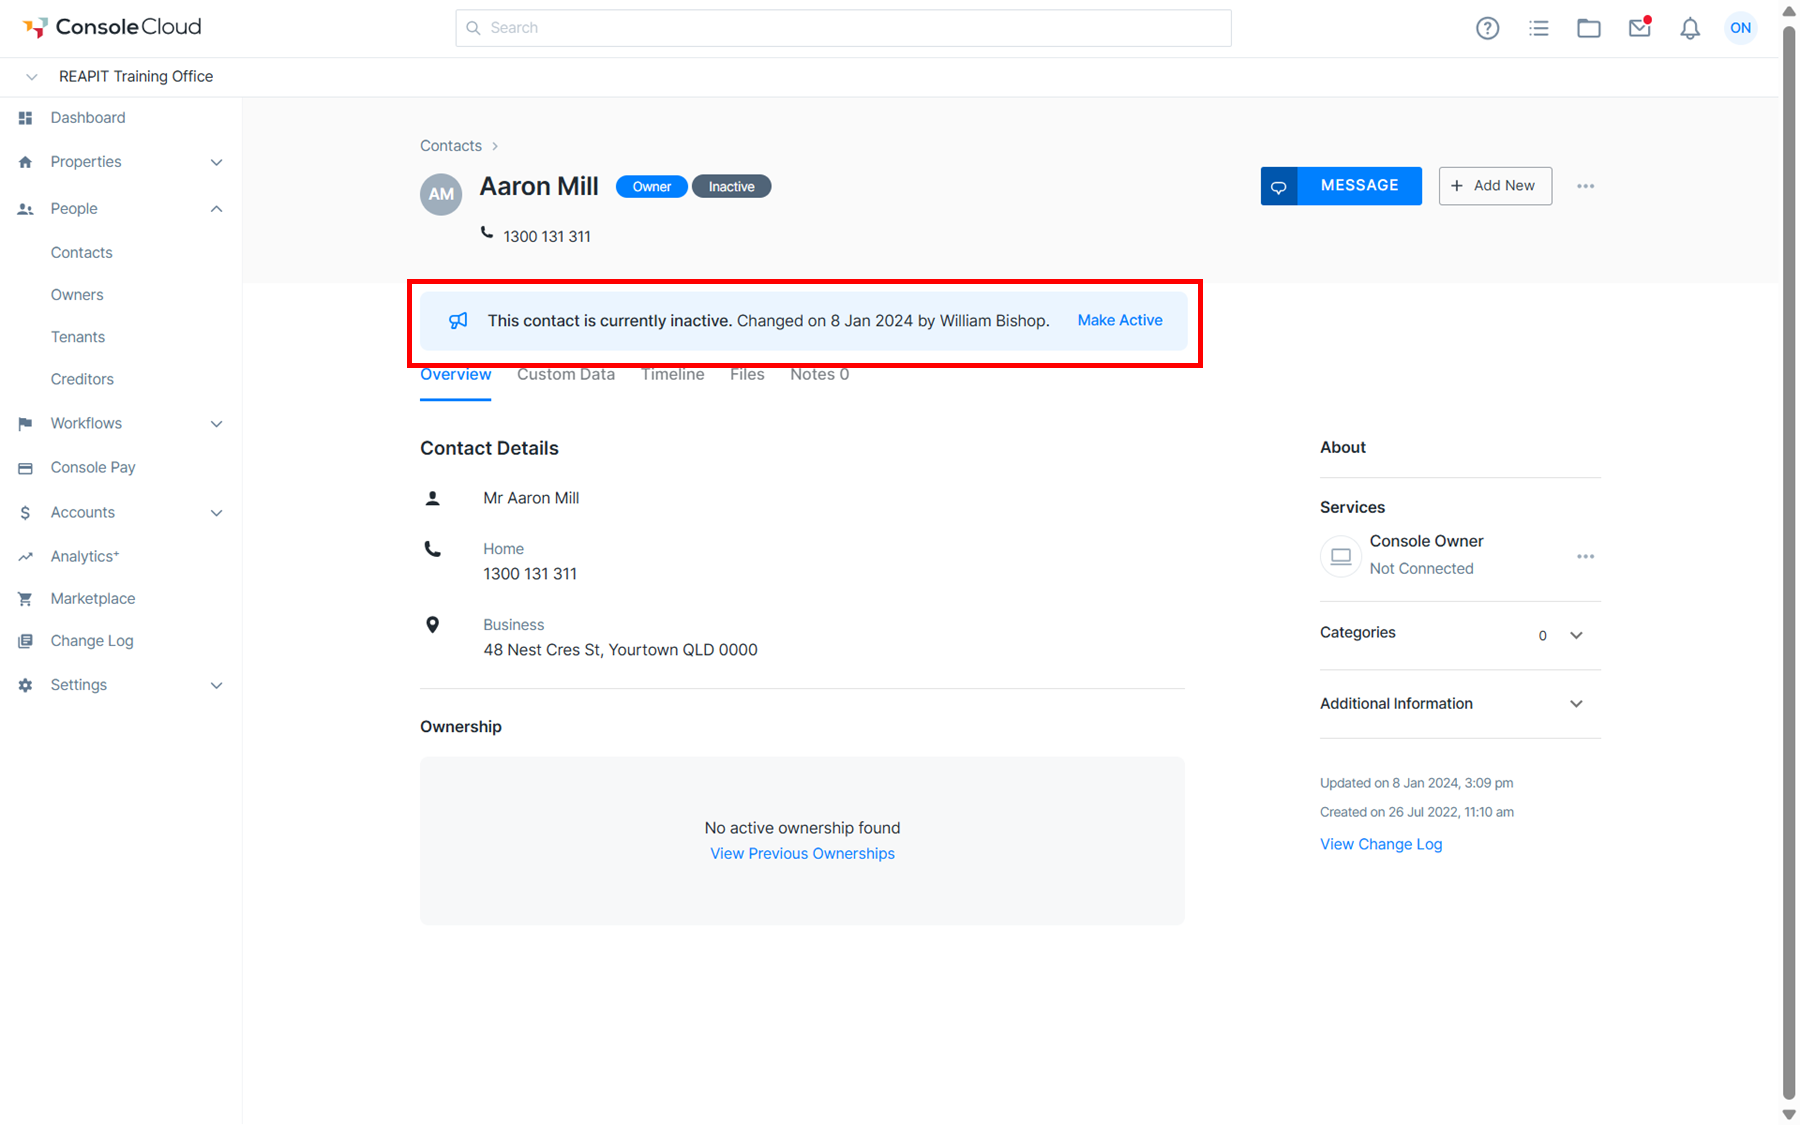The image size is (1800, 1125).
Task: Open Owners in the sidebar
Action: click(77, 295)
